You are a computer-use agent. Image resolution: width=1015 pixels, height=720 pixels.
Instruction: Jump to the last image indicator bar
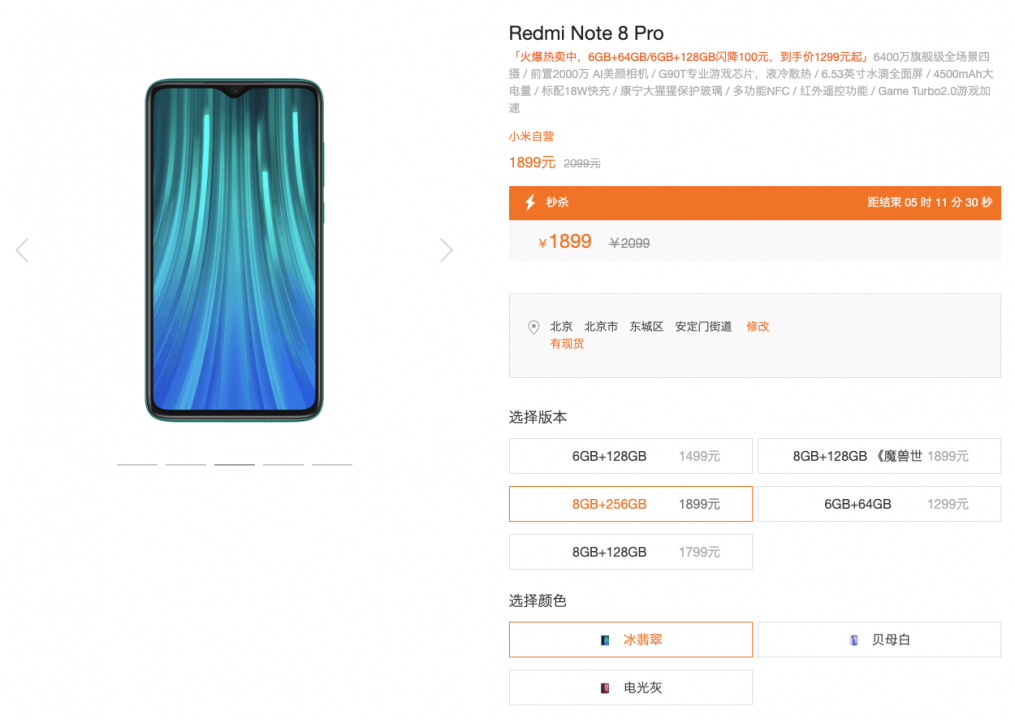[x=332, y=464]
